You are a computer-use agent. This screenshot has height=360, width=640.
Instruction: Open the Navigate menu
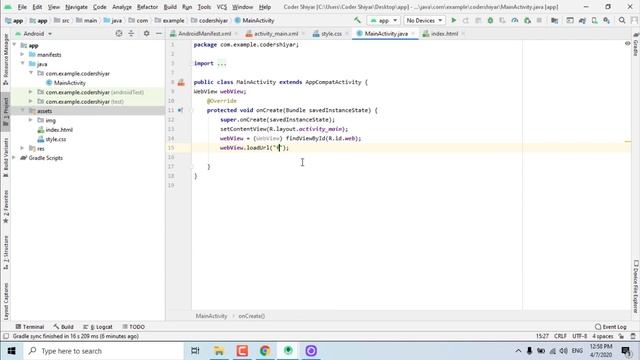click(x=76, y=7)
